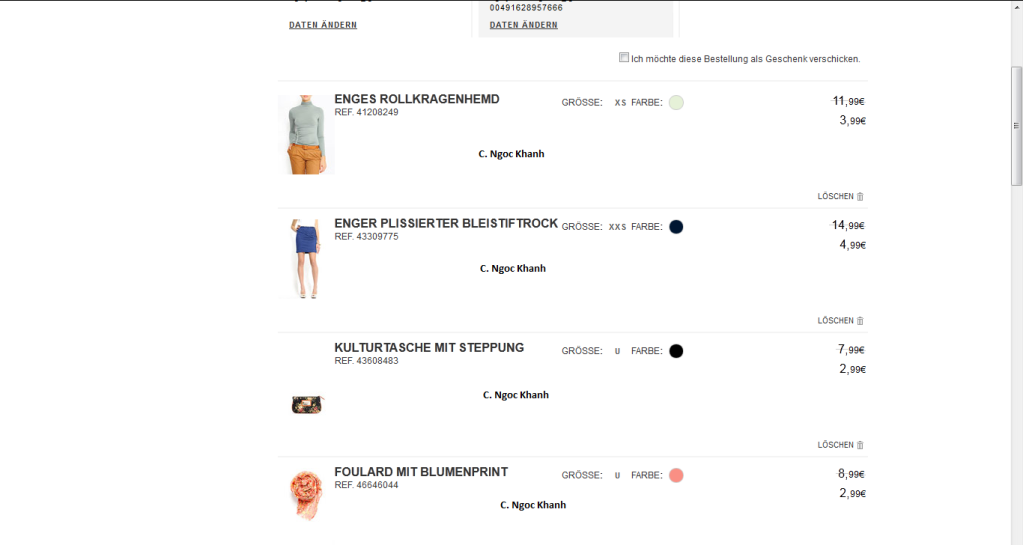Screen dimensions: 1023x545
Task: Select the black color swatch of Kulturtasche
Action: pos(676,351)
